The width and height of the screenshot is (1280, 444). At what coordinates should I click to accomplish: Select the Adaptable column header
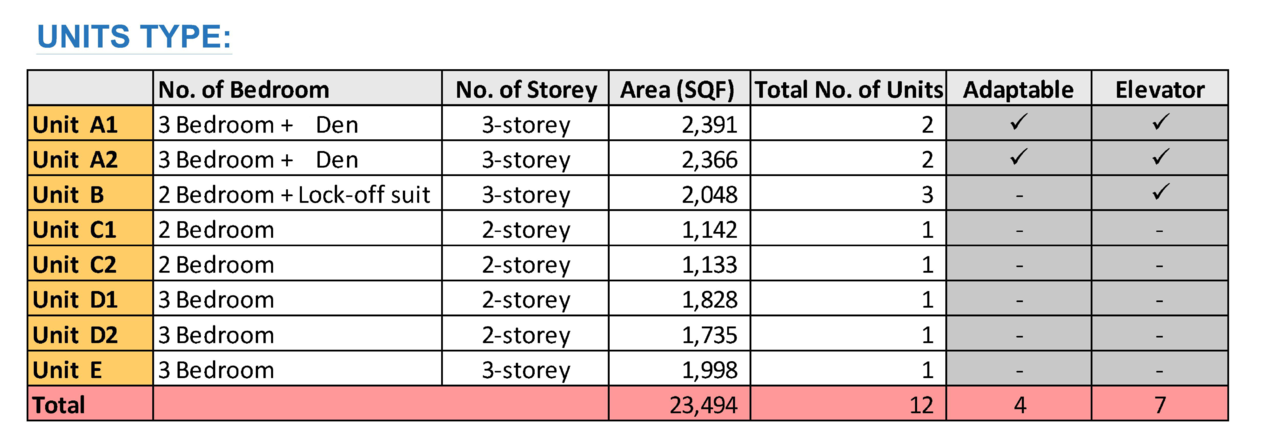[1018, 89]
